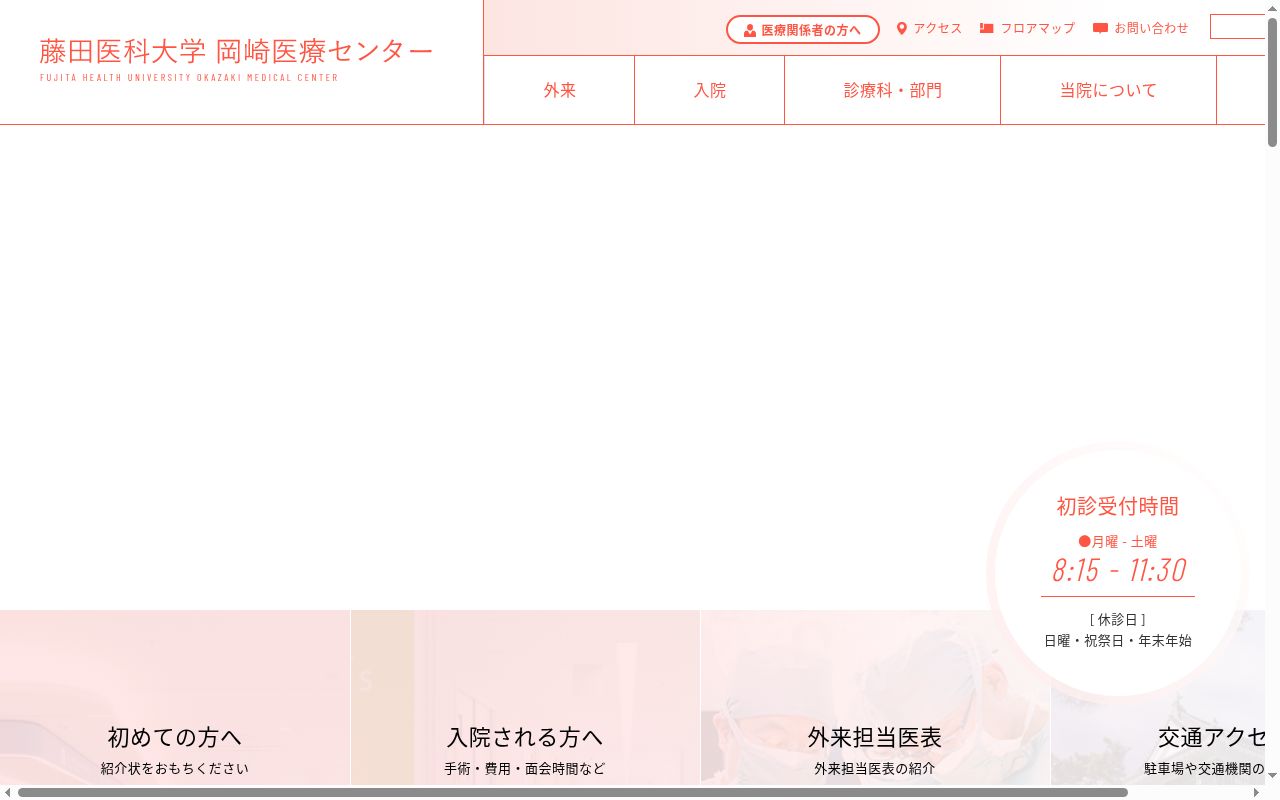1280x800 pixels.
Task: Open the 診療科・部門 menu
Action: 892,90
